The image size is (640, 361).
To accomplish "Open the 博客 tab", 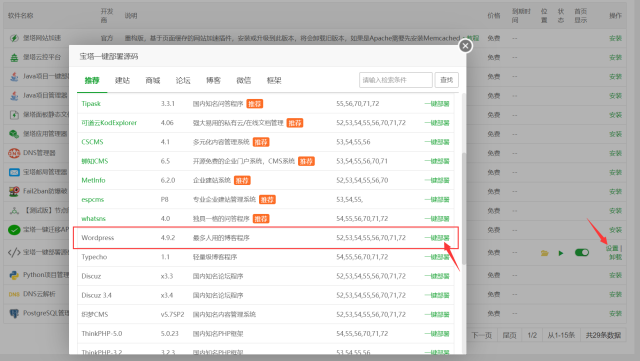I will pyautogui.click(x=213, y=80).
